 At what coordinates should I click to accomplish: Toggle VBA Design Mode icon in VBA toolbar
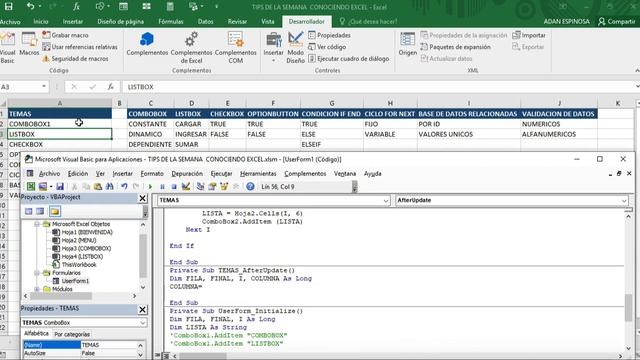(x=186, y=187)
